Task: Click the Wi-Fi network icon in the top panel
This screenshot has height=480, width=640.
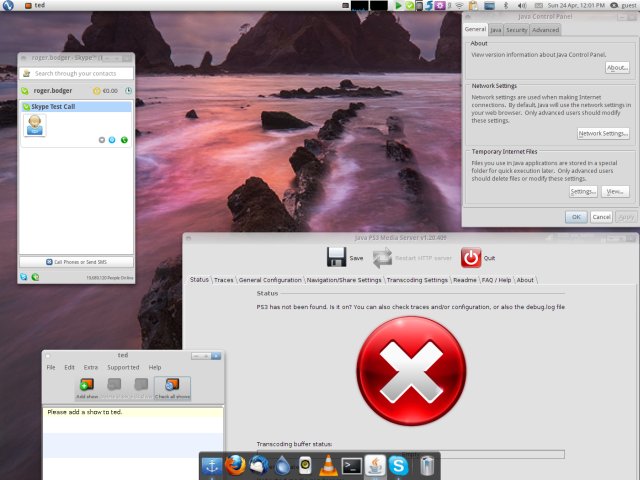Action: [460, 5]
